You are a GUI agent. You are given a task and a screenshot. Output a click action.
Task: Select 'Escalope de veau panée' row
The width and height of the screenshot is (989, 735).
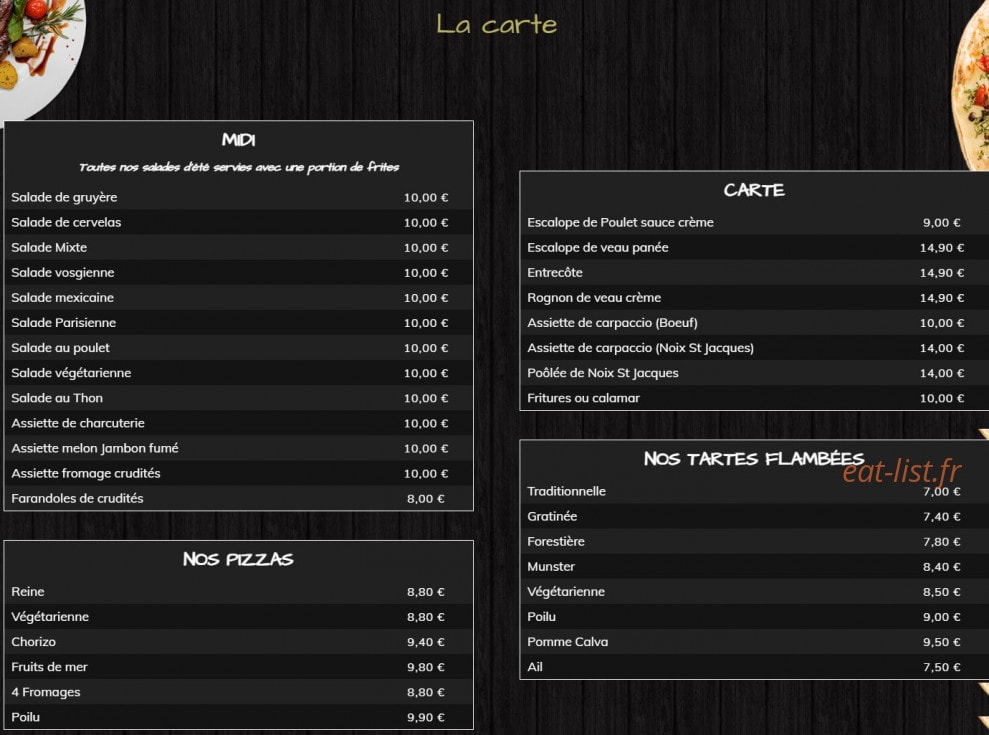[754, 247]
